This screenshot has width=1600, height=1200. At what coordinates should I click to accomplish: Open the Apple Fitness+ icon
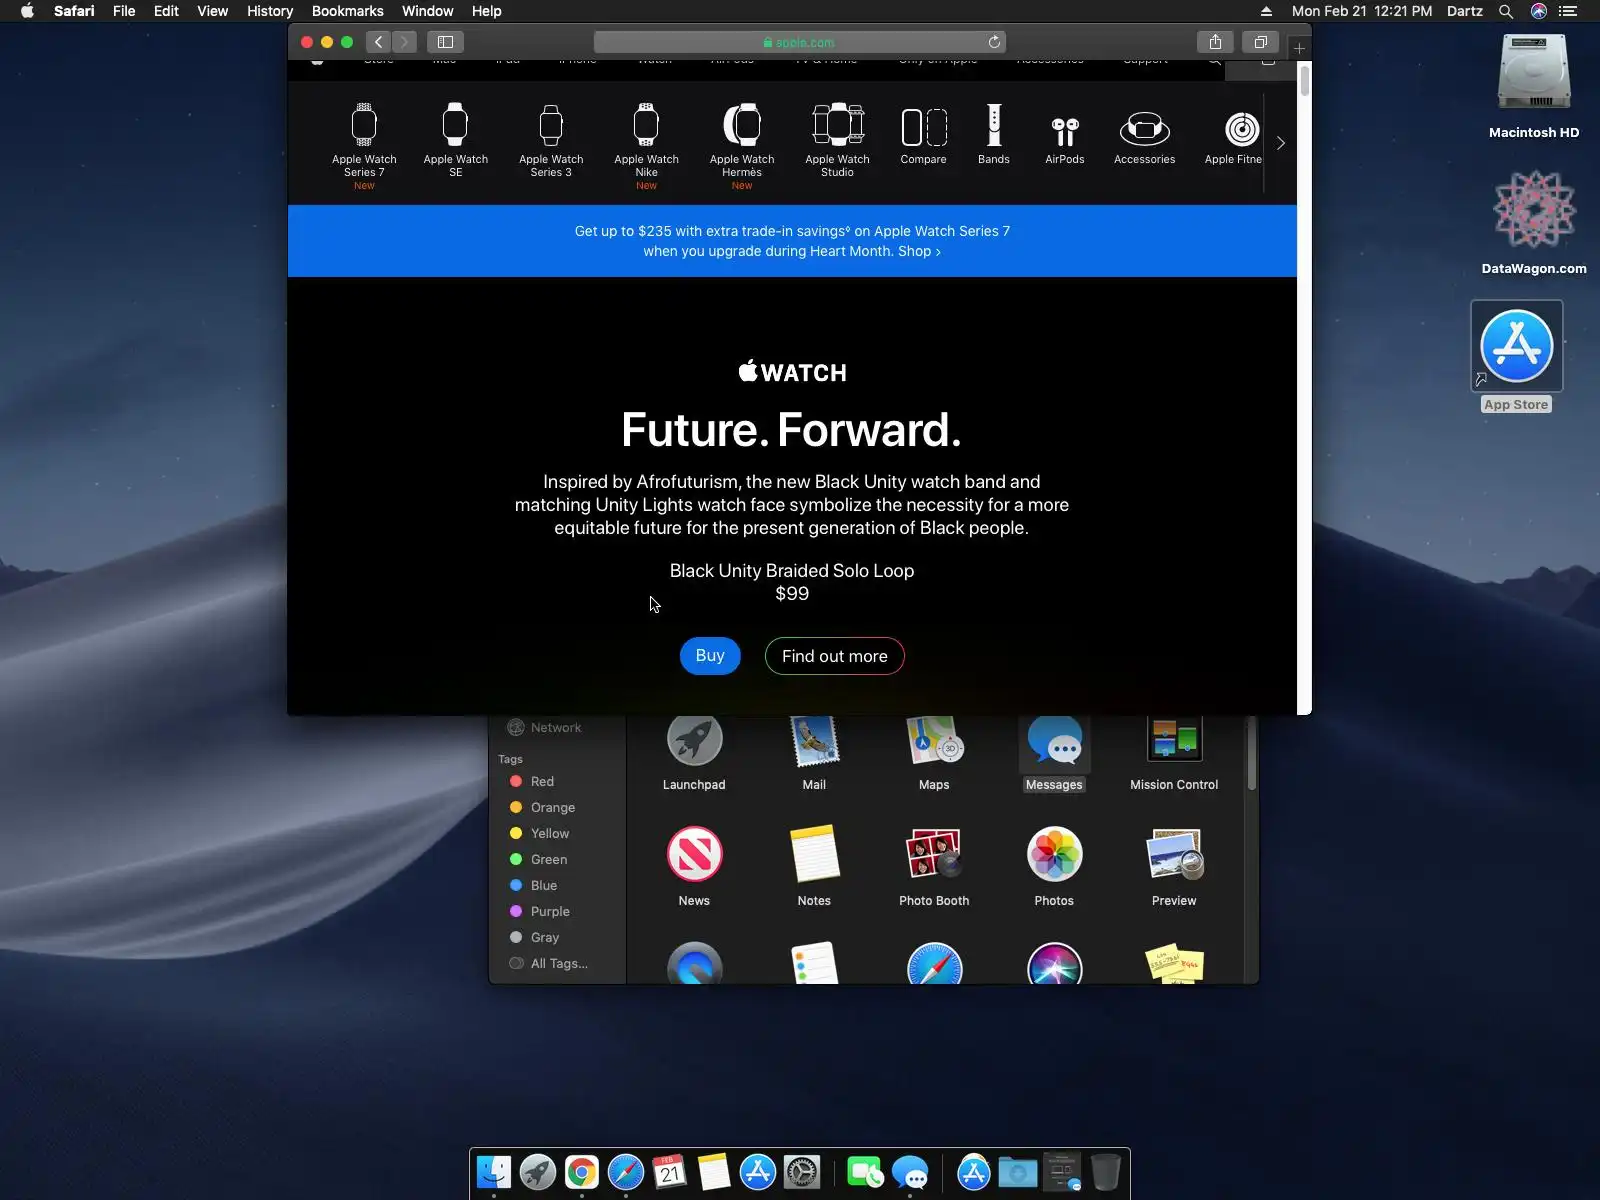coord(1242,129)
